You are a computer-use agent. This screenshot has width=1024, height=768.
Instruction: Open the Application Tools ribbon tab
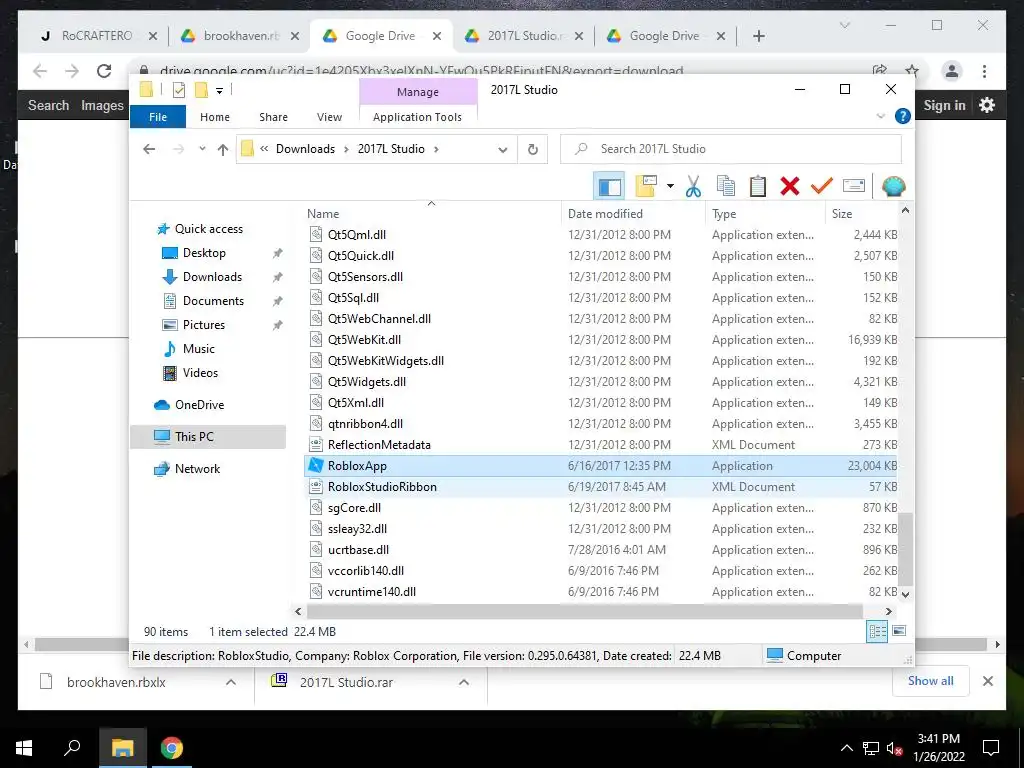click(x=417, y=117)
